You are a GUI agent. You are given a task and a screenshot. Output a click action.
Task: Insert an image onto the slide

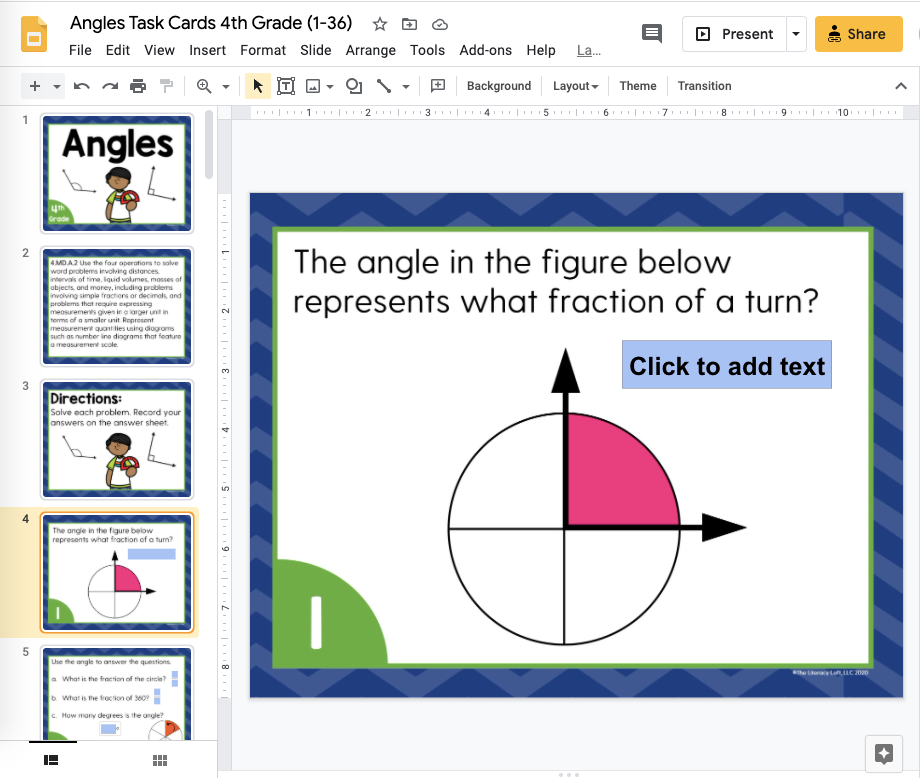coord(313,86)
